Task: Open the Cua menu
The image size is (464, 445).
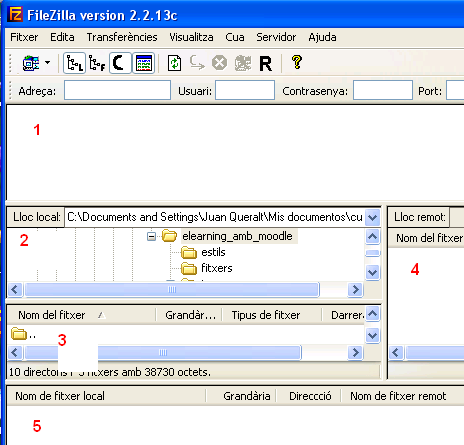Action: 235,37
